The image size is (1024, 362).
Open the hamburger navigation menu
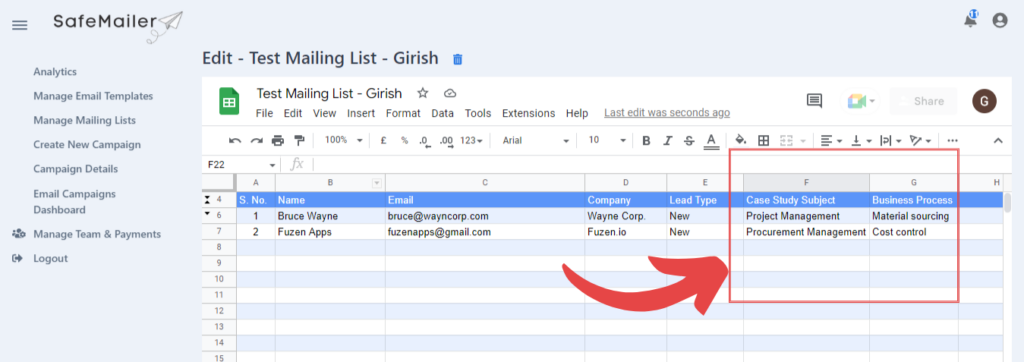(20, 25)
